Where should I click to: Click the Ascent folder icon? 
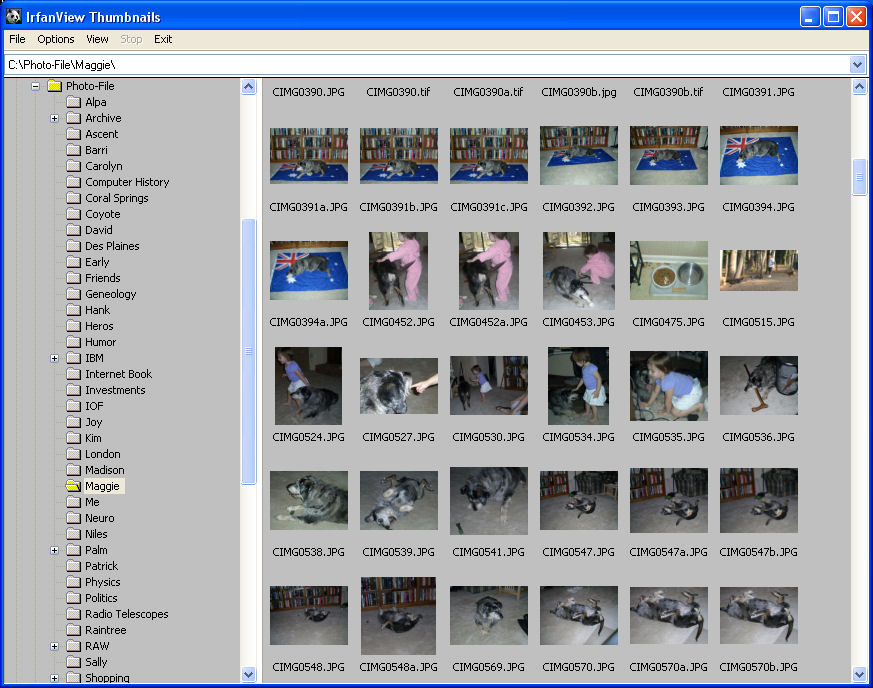[x=73, y=134]
